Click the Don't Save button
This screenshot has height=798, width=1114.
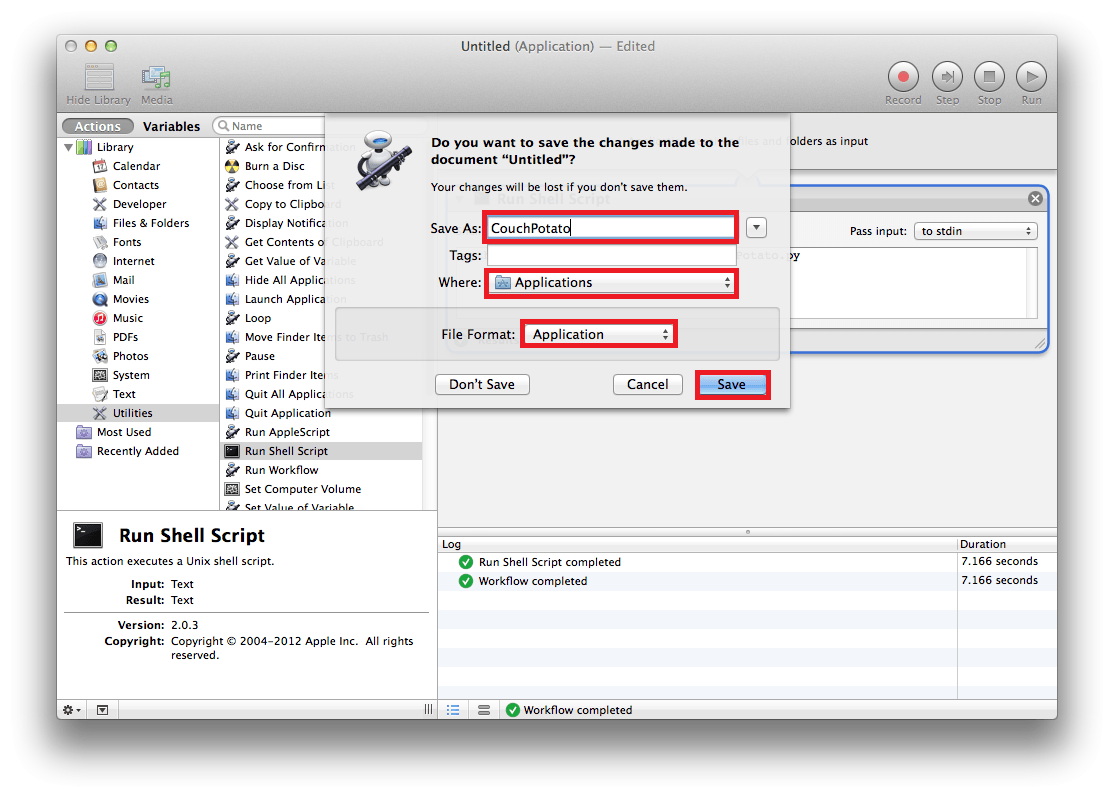[x=482, y=384]
